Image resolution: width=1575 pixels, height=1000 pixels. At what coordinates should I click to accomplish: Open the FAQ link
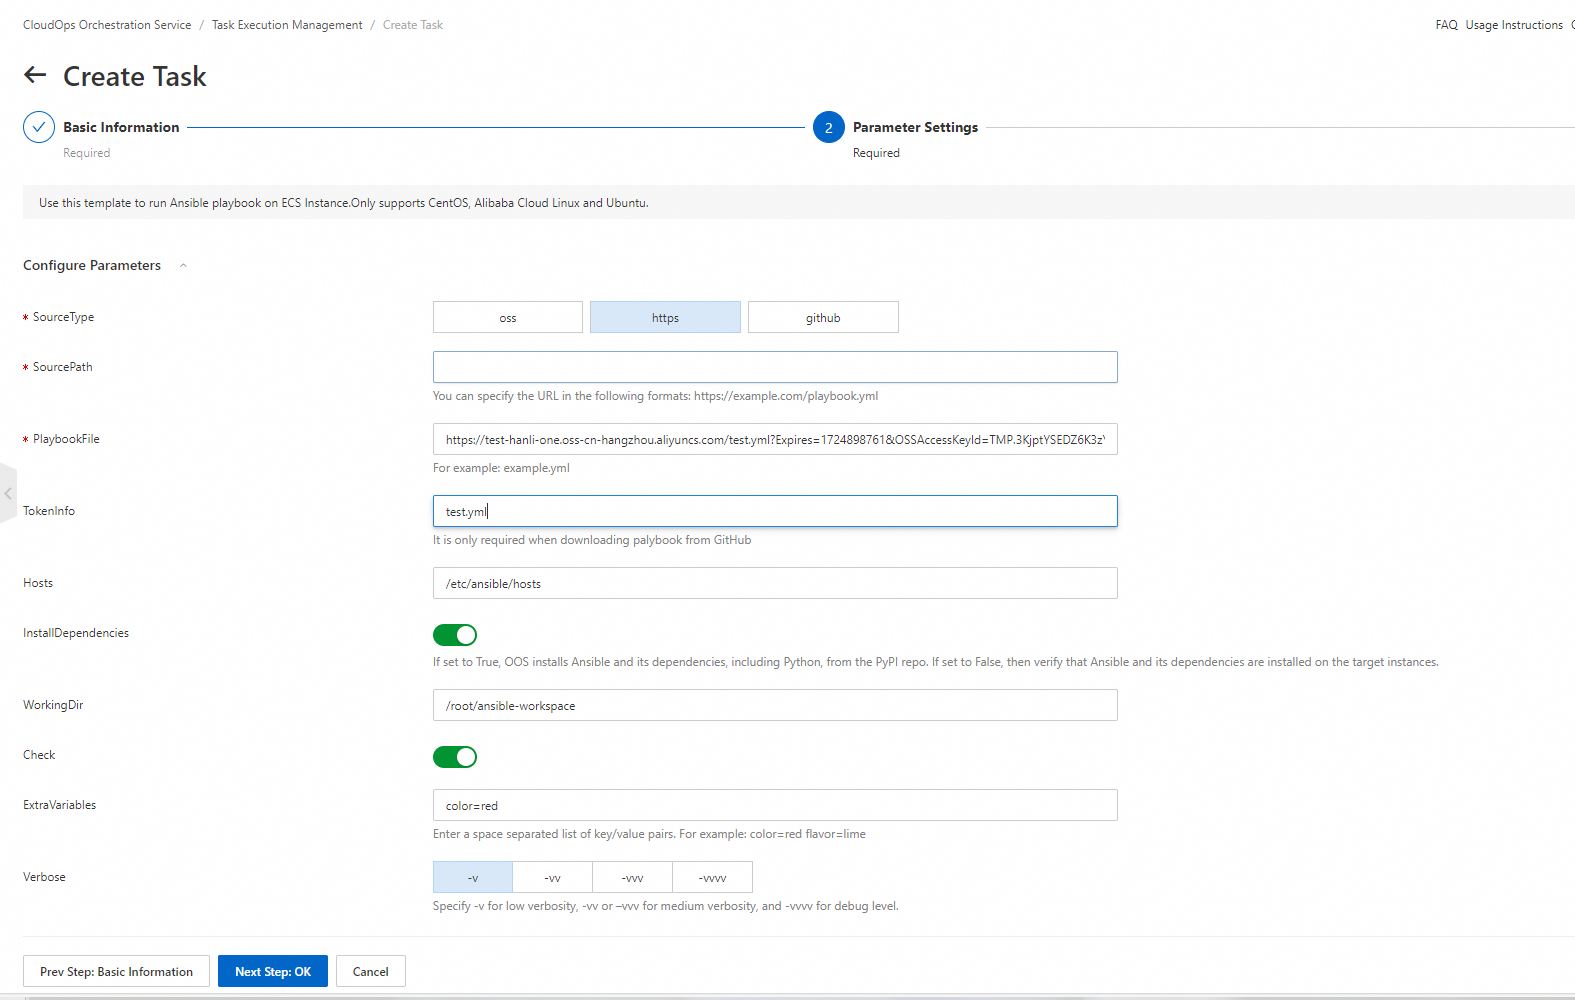[1446, 25]
